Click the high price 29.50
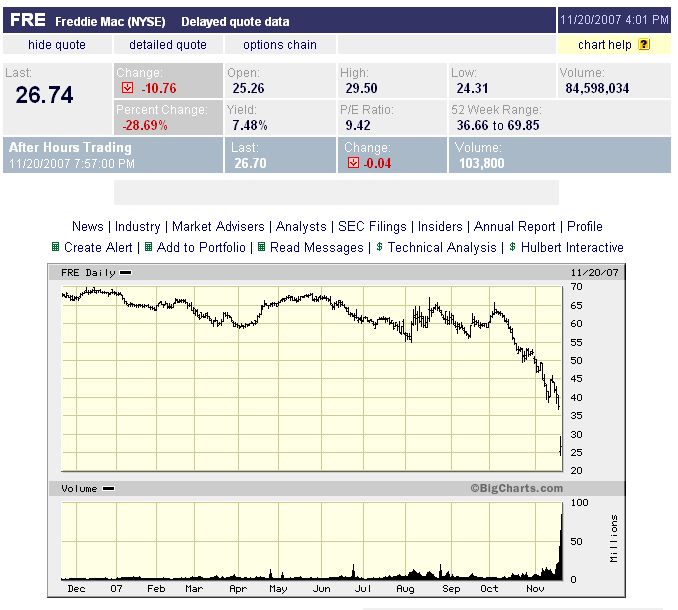The height and width of the screenshot is (610, 678). coord(361,88)
